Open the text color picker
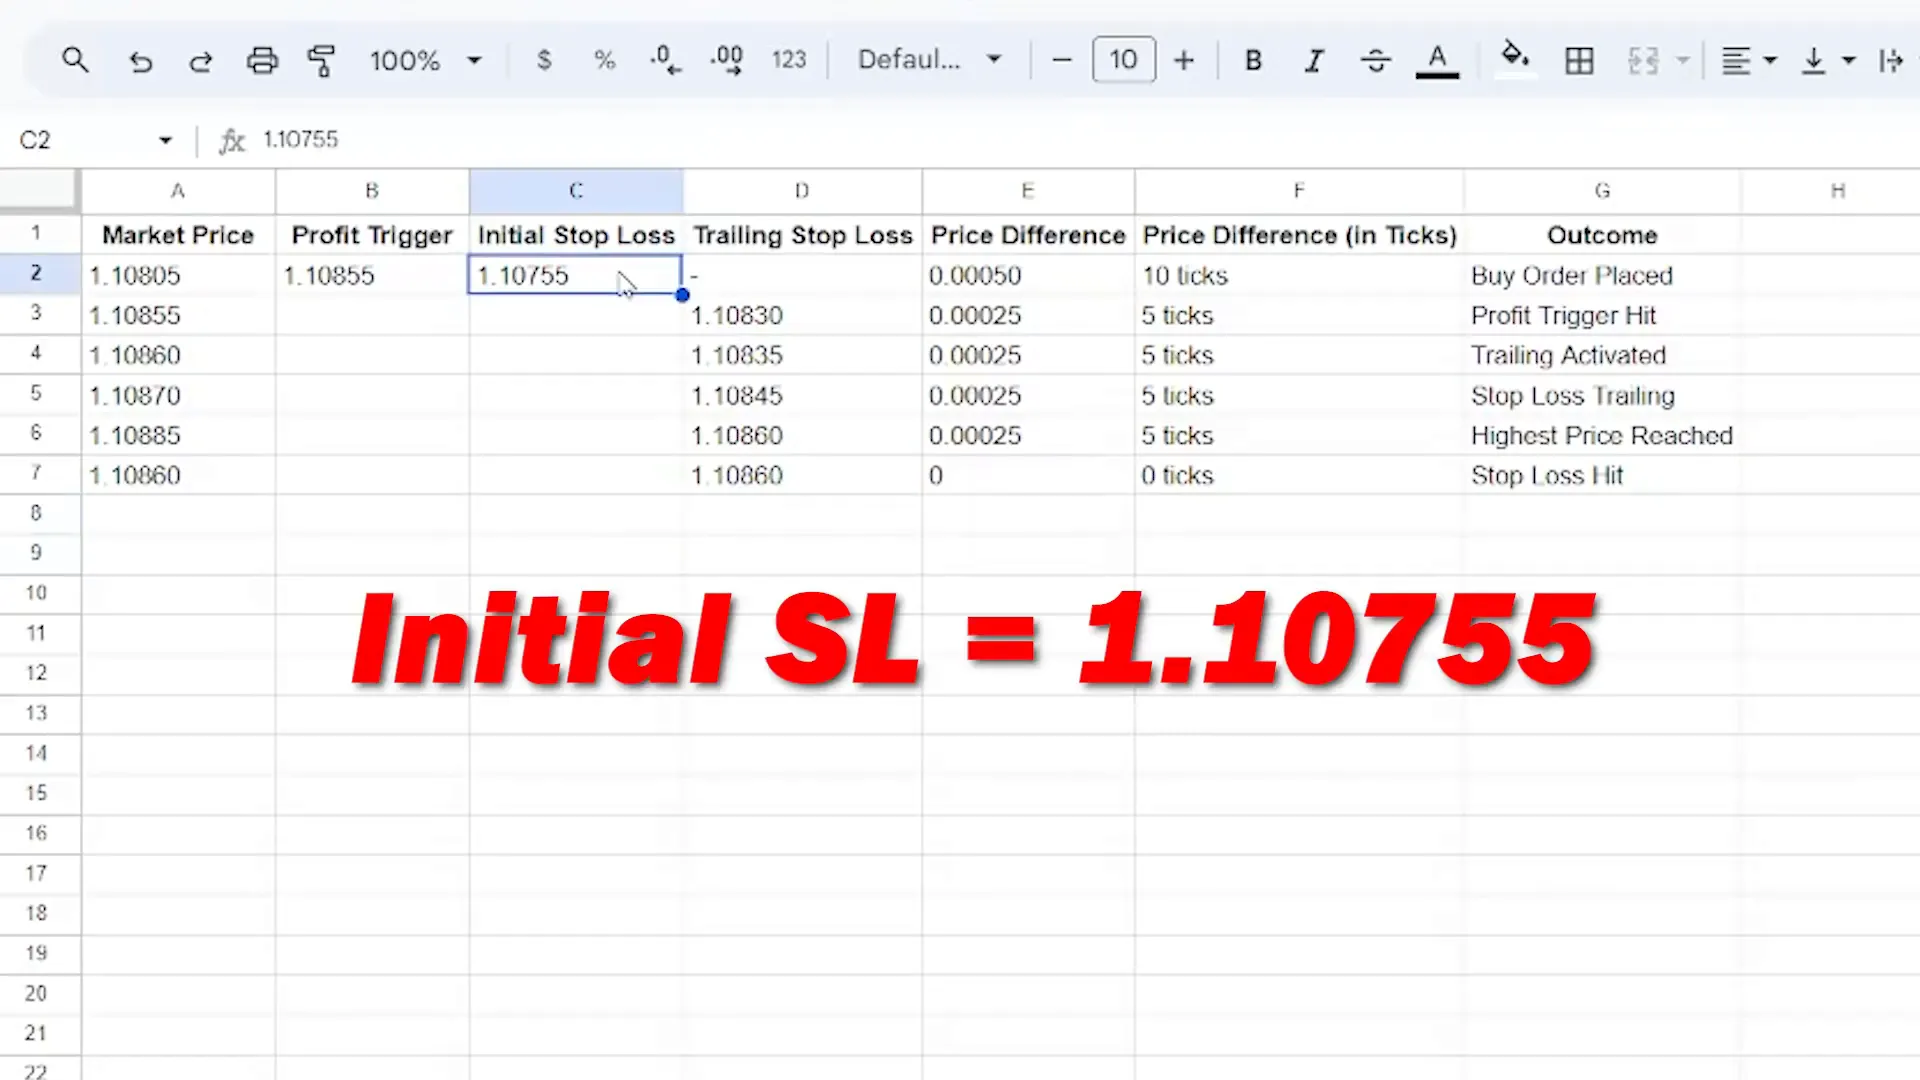The height and width of the screenshot is (1080, 1920). point(1437,61)
